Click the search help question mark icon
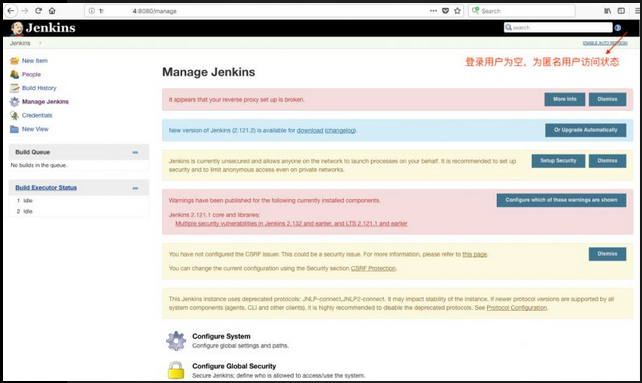Viewport: 642px width, 383px height. click(617, 28)
